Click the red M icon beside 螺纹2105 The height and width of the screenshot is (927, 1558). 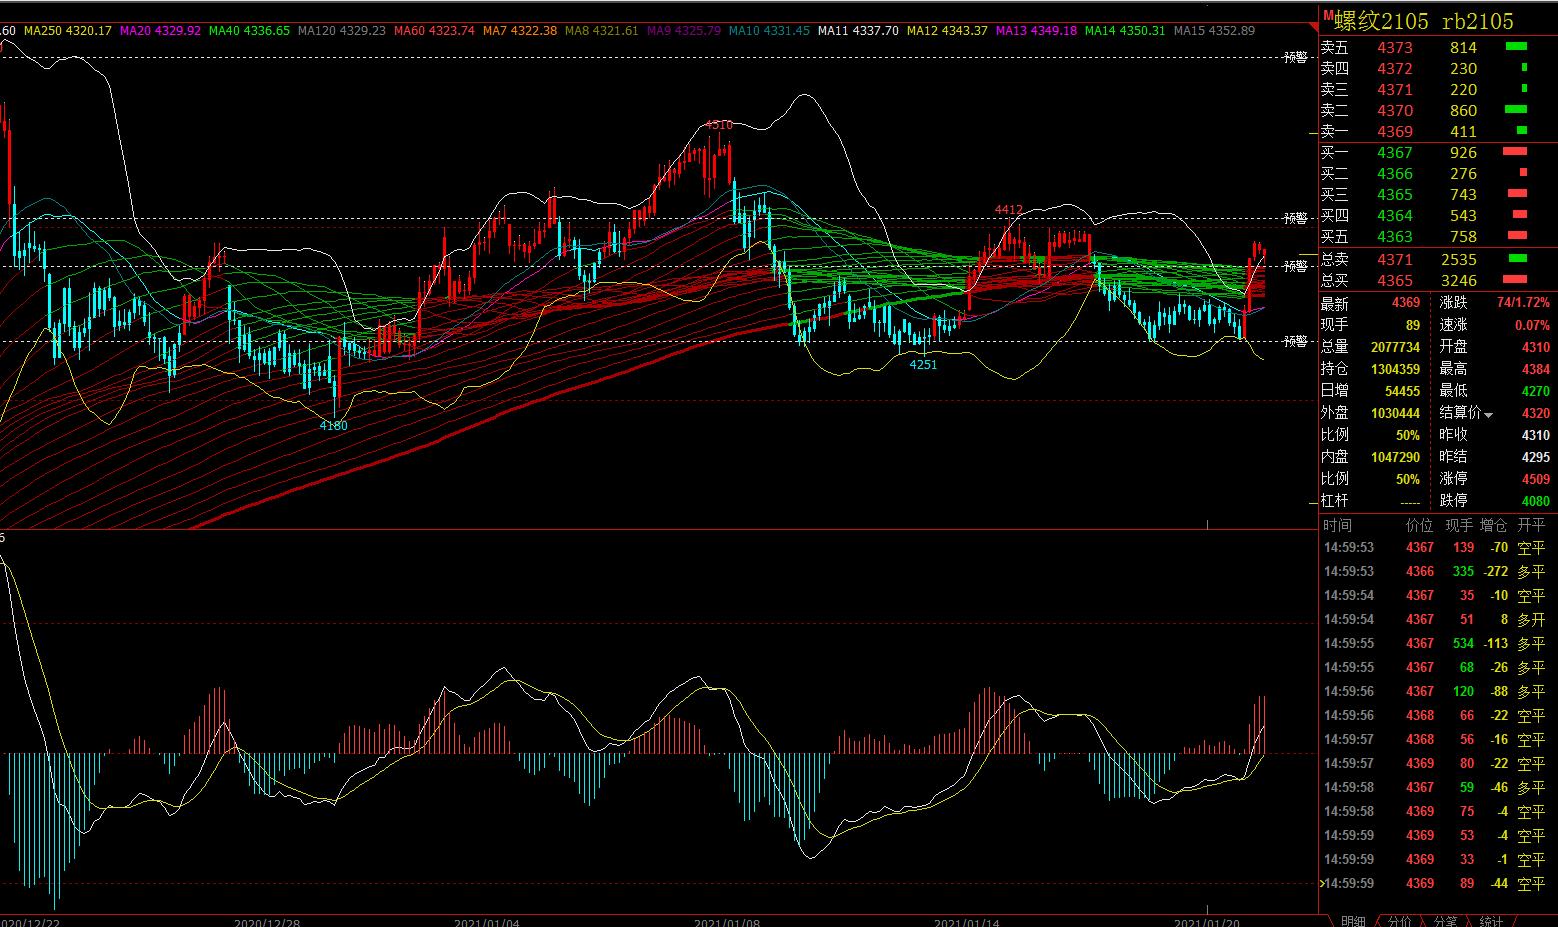pos(1327,15)
